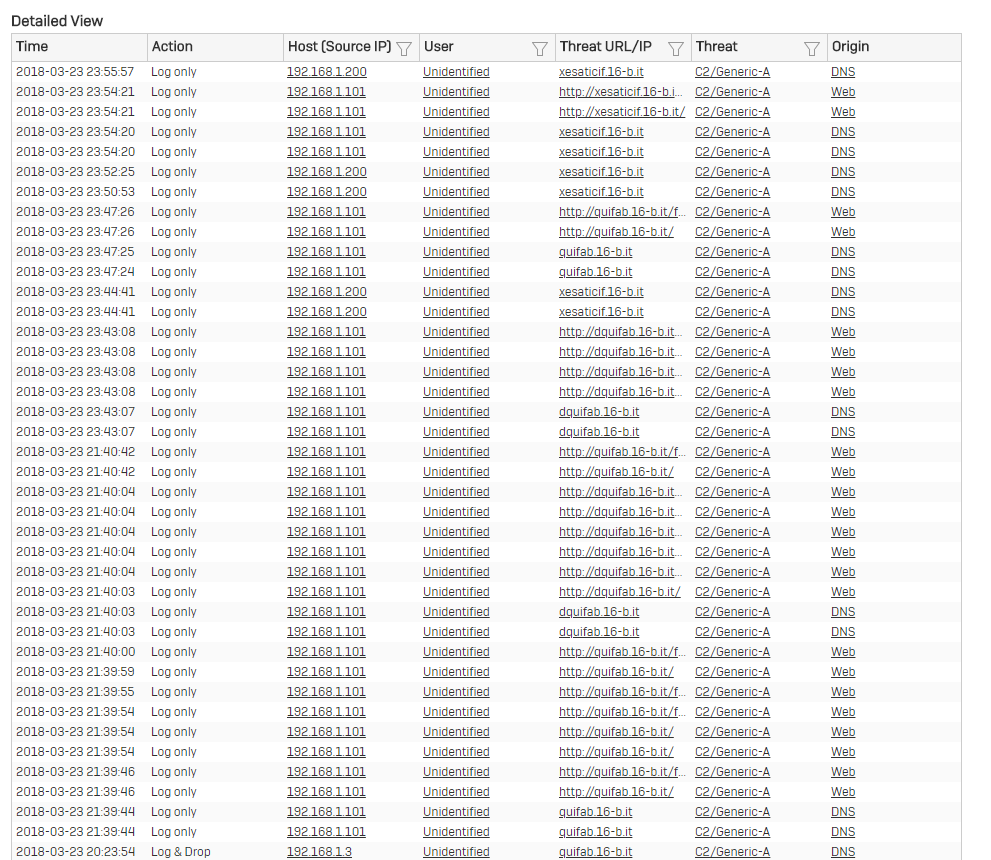Open C2/Generic-A threat in the 20:23:54 row
Image resolution: width=991 pixels, height=860 pixels.
coord(733,852)
